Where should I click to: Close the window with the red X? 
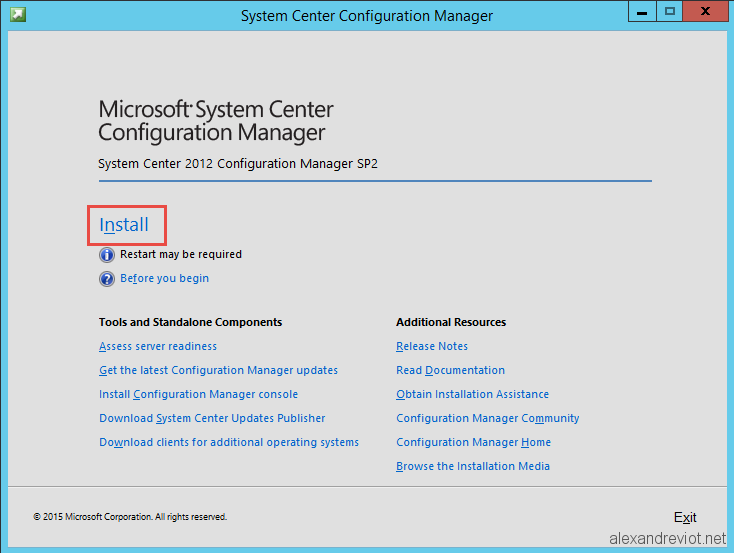pos(705,12)
